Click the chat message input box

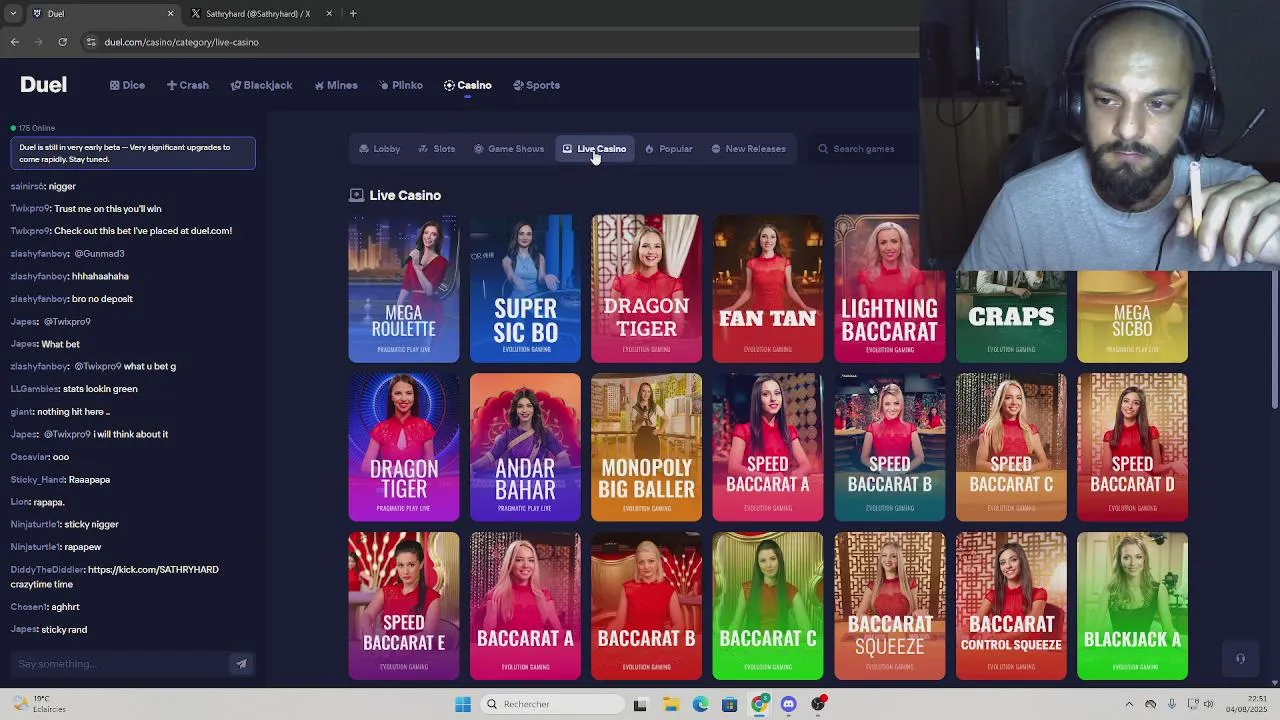coord(120,664)
